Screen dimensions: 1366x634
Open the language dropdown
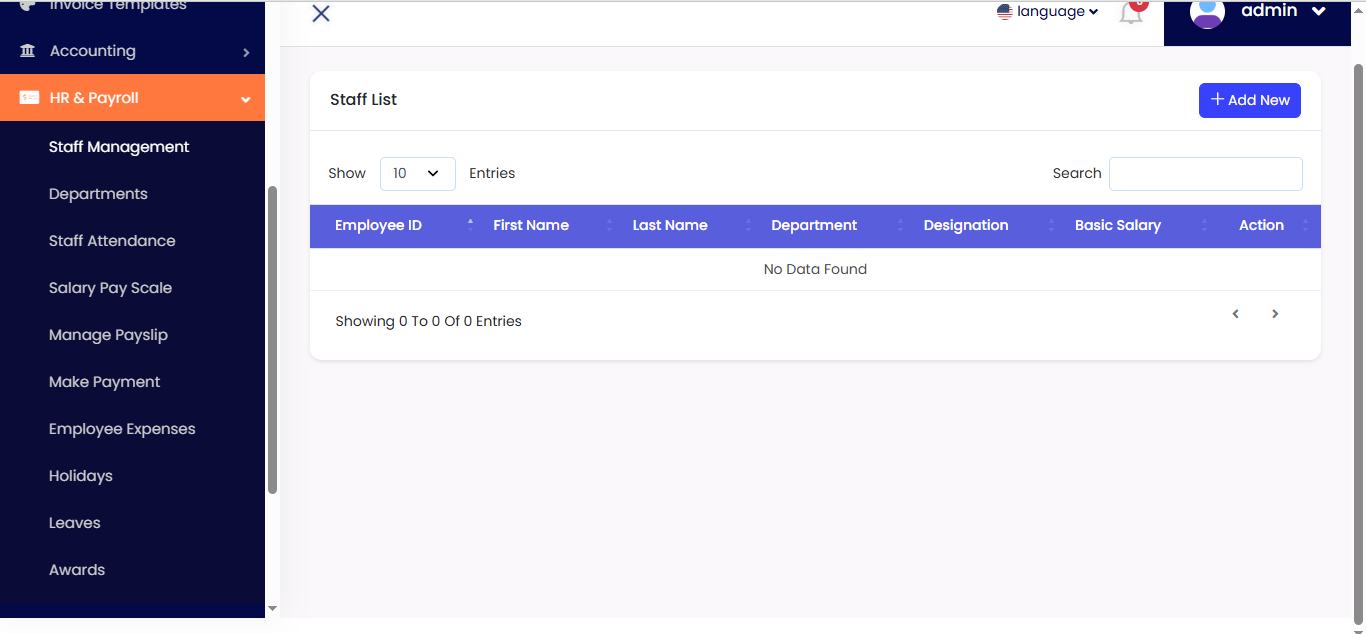[1048, 12]
